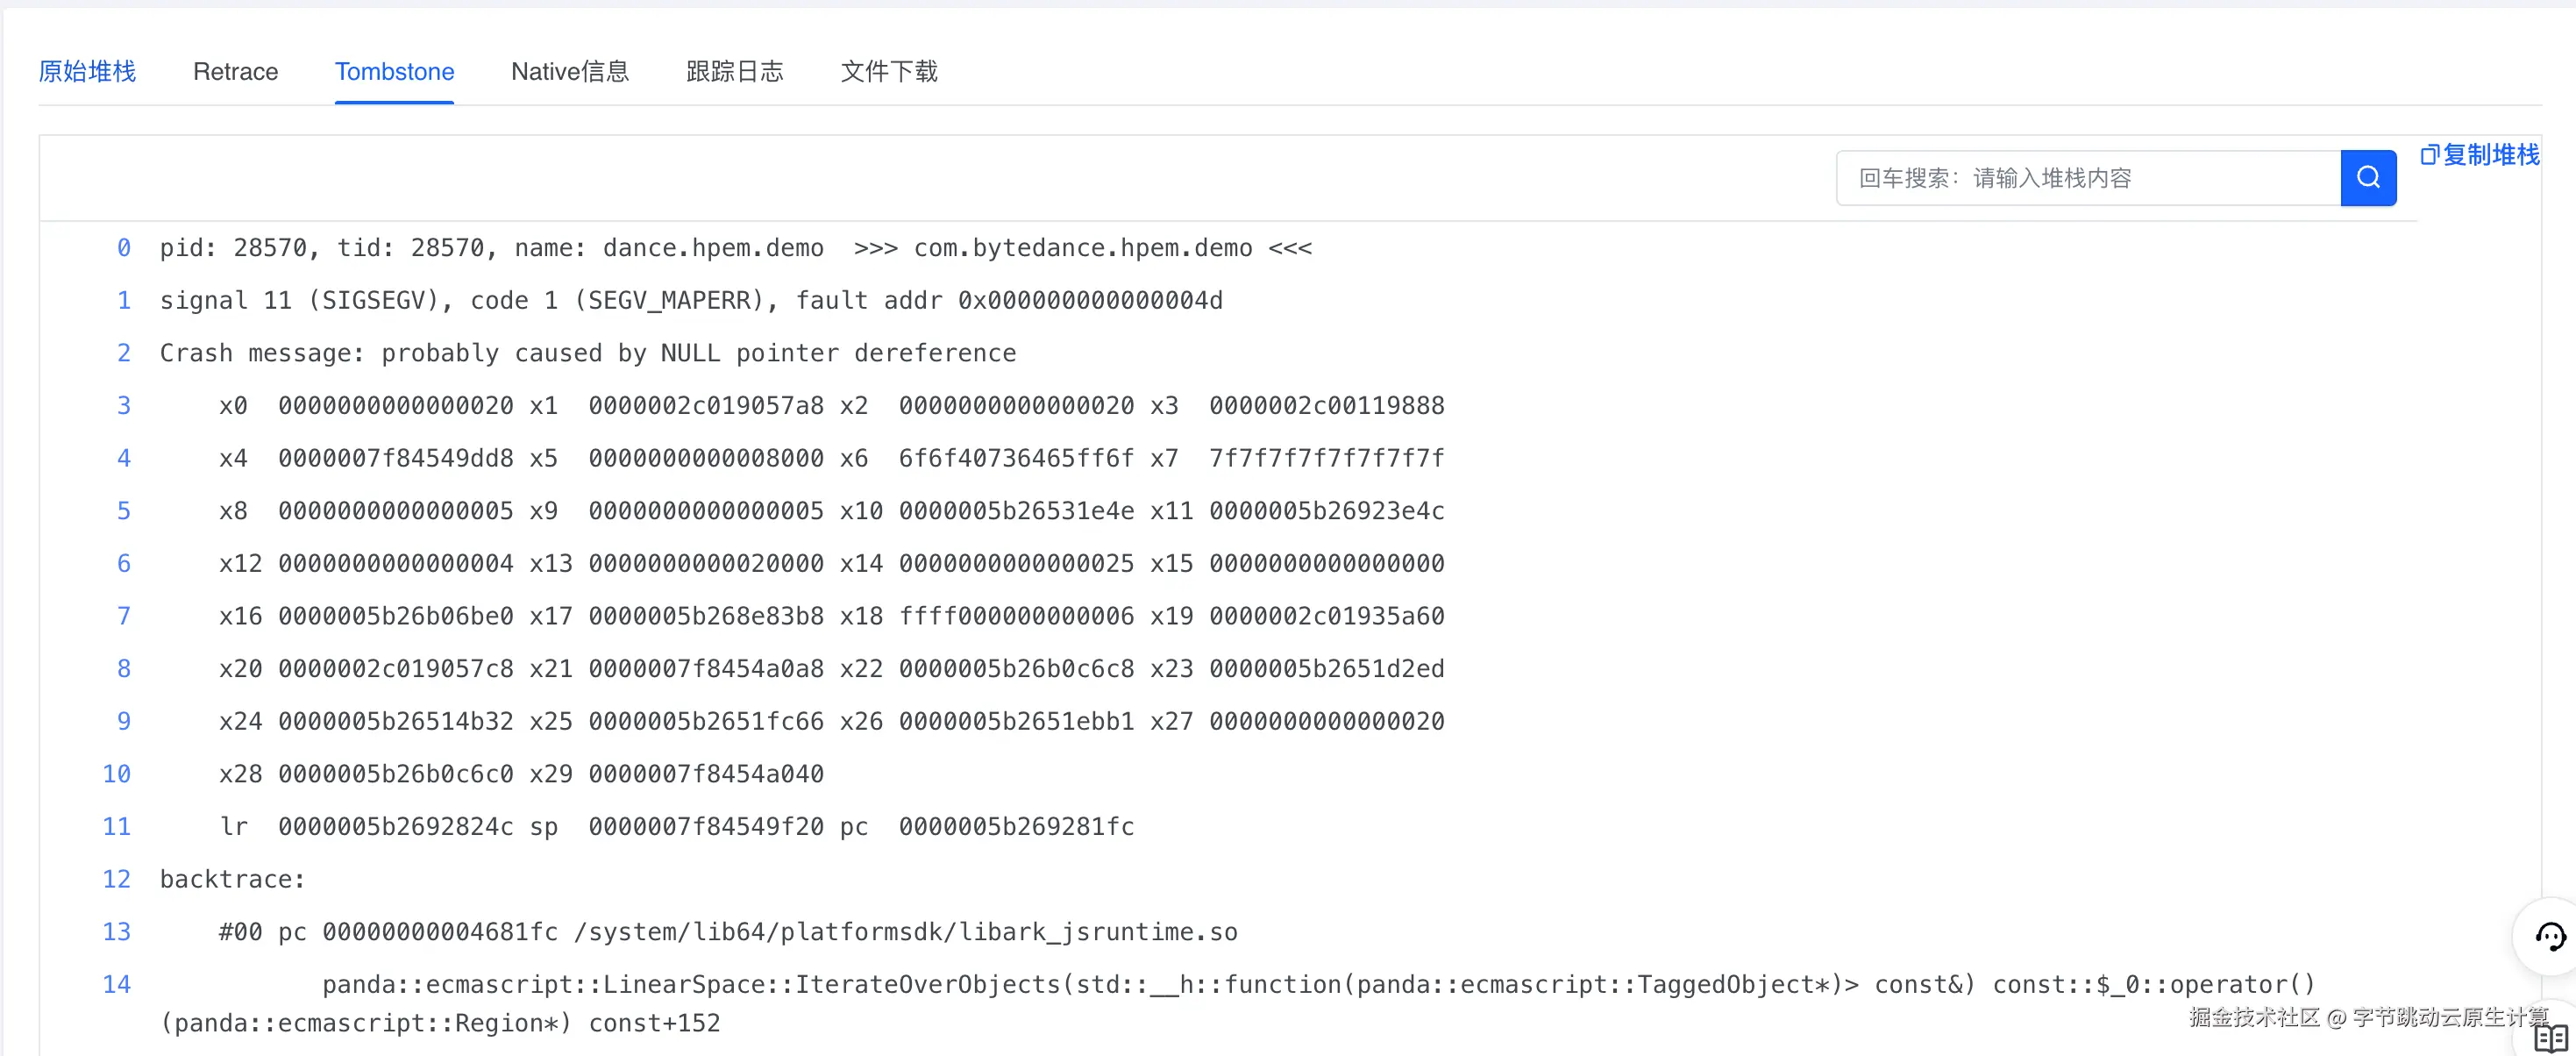The image size is (2576, 1056).
Task: Click line number 0 in gutter
Action: coord(123,248)
